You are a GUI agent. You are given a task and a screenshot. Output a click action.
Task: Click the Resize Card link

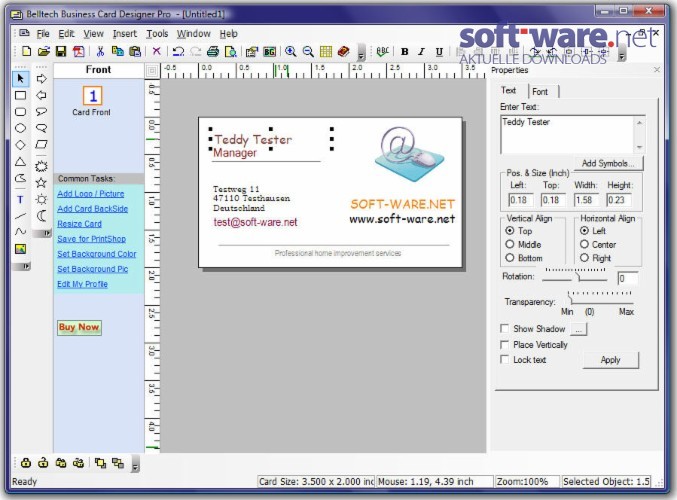click(79, 224)
